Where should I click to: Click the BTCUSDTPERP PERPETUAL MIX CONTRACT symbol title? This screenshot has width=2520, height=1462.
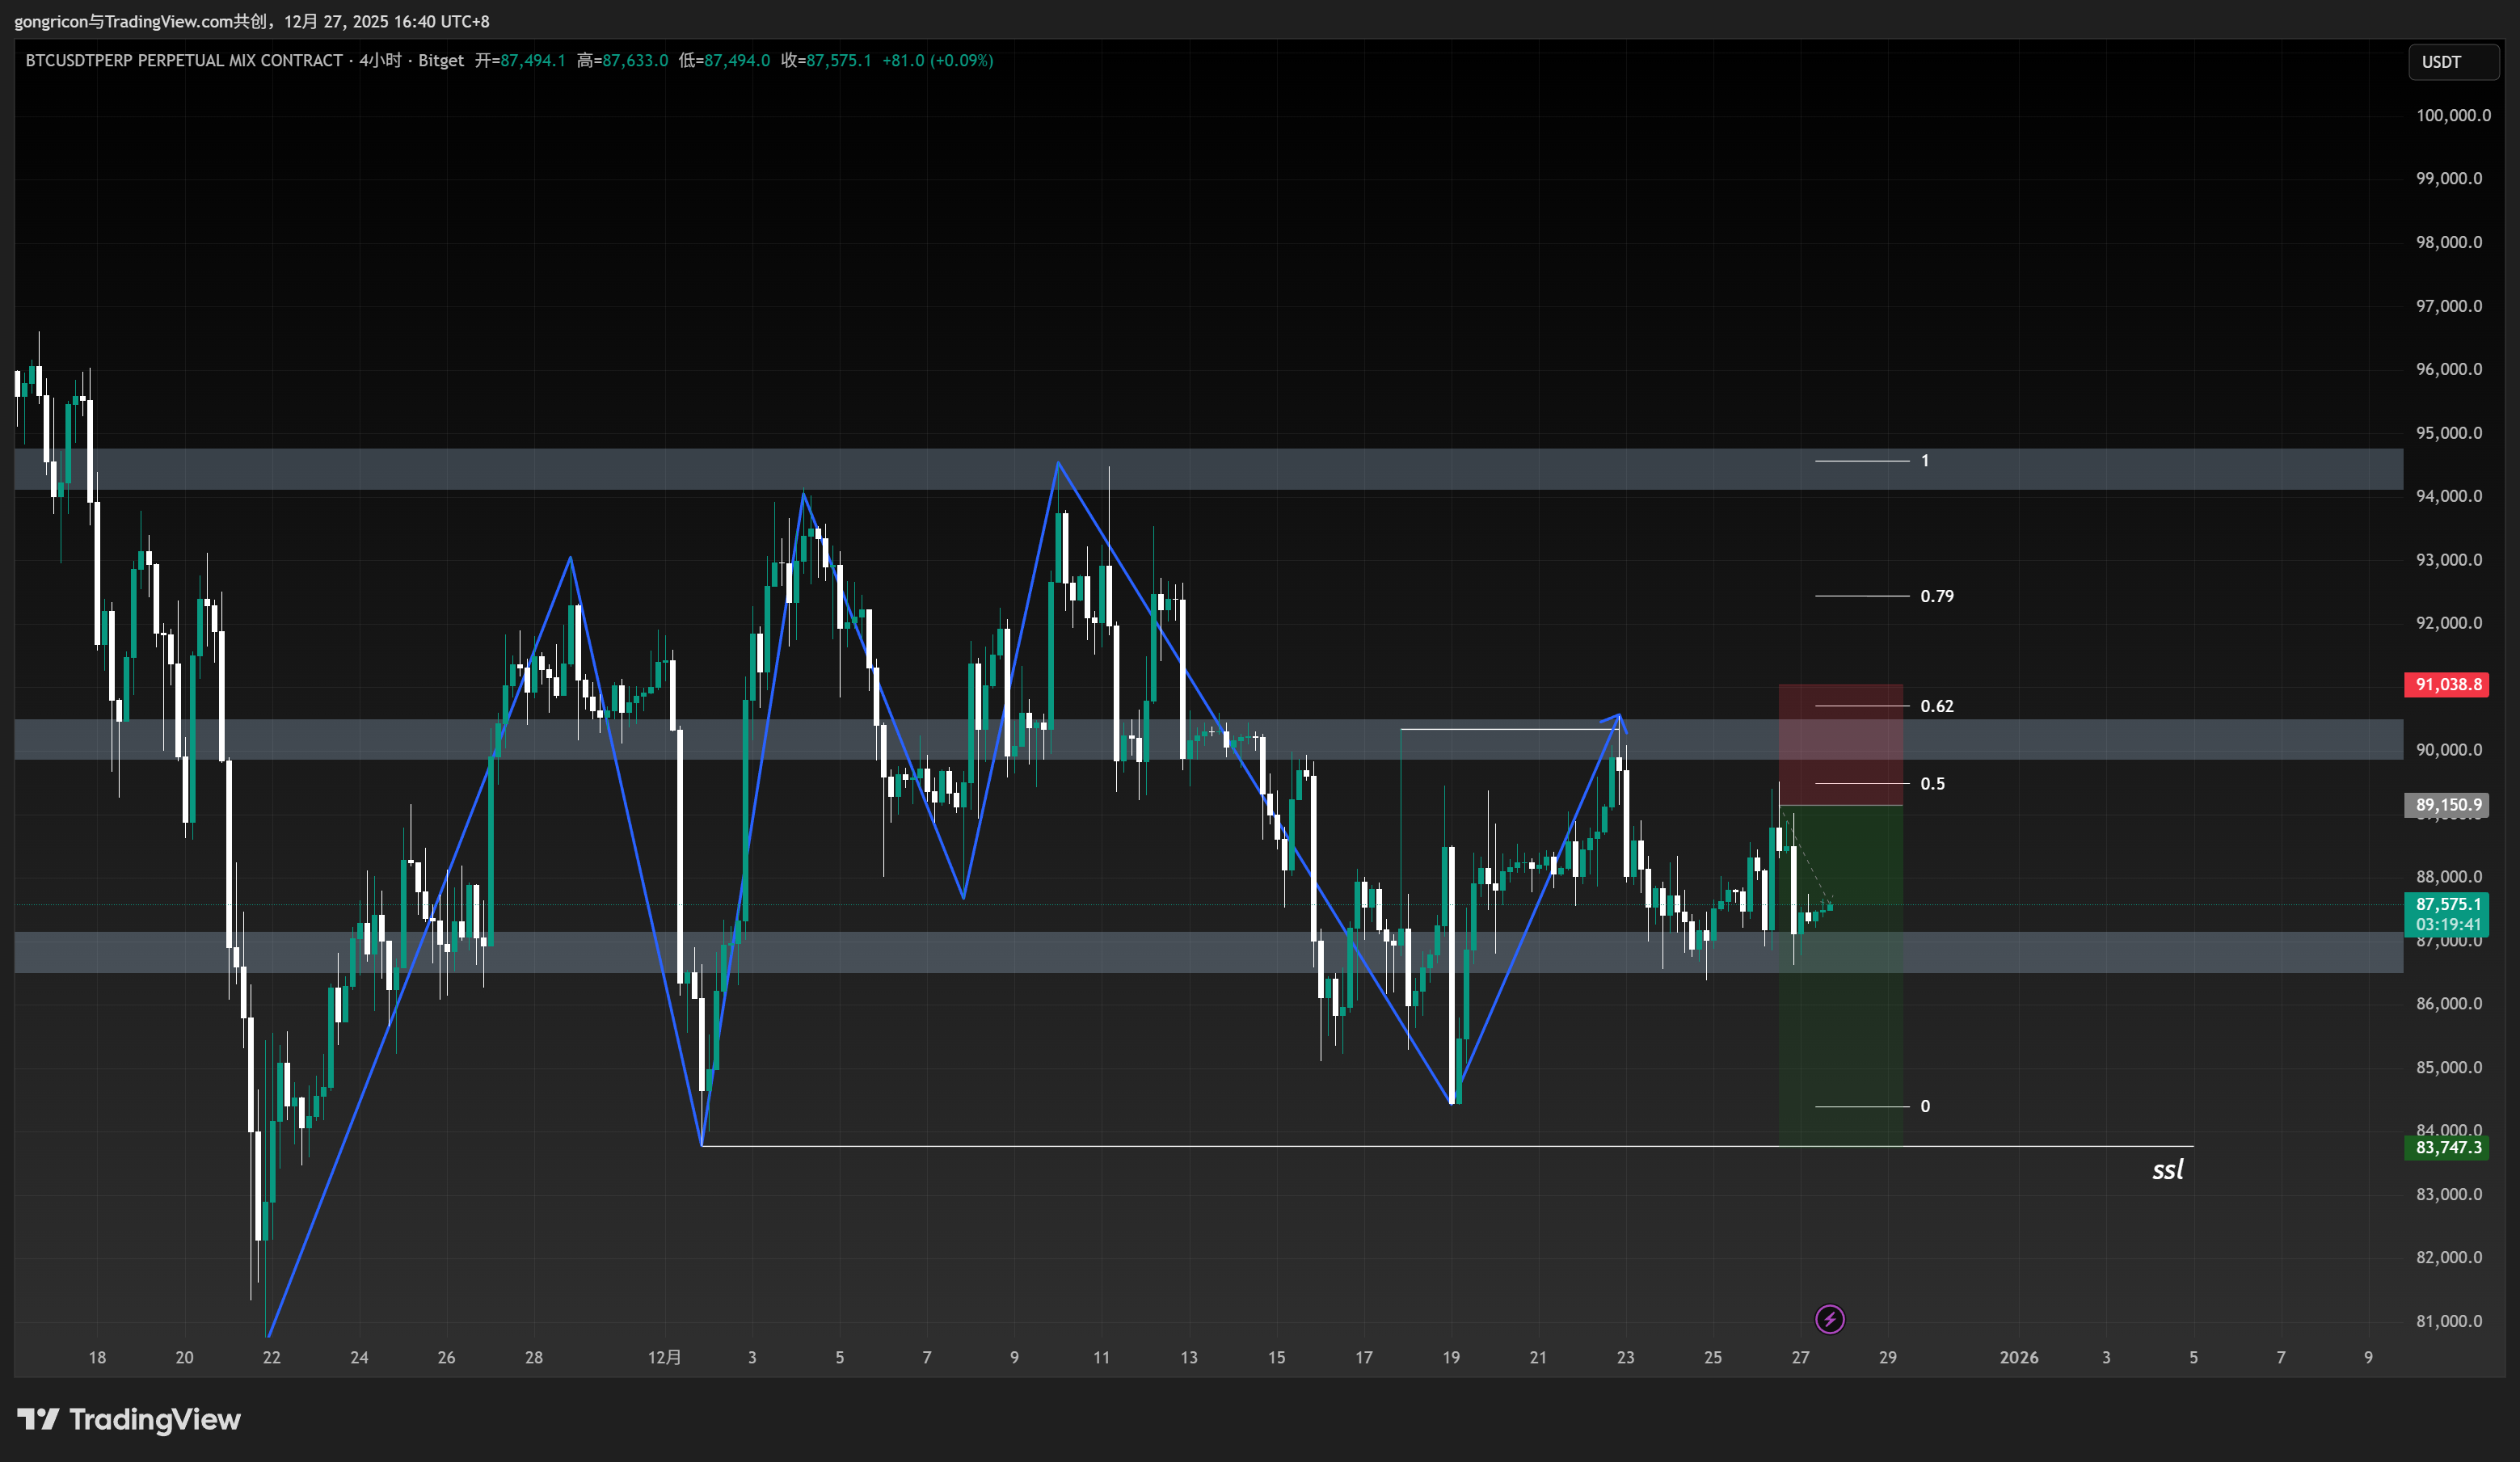pyautogui.click(x=184, y=61)
